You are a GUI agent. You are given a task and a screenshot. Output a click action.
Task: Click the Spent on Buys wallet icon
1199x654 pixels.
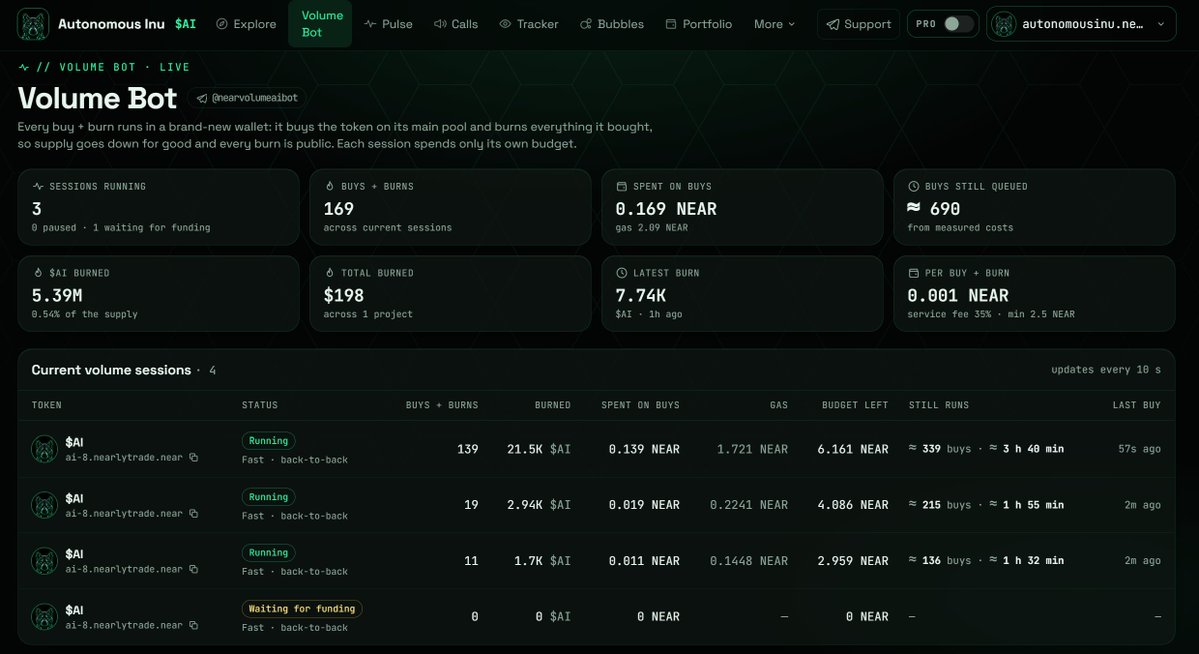622,187
